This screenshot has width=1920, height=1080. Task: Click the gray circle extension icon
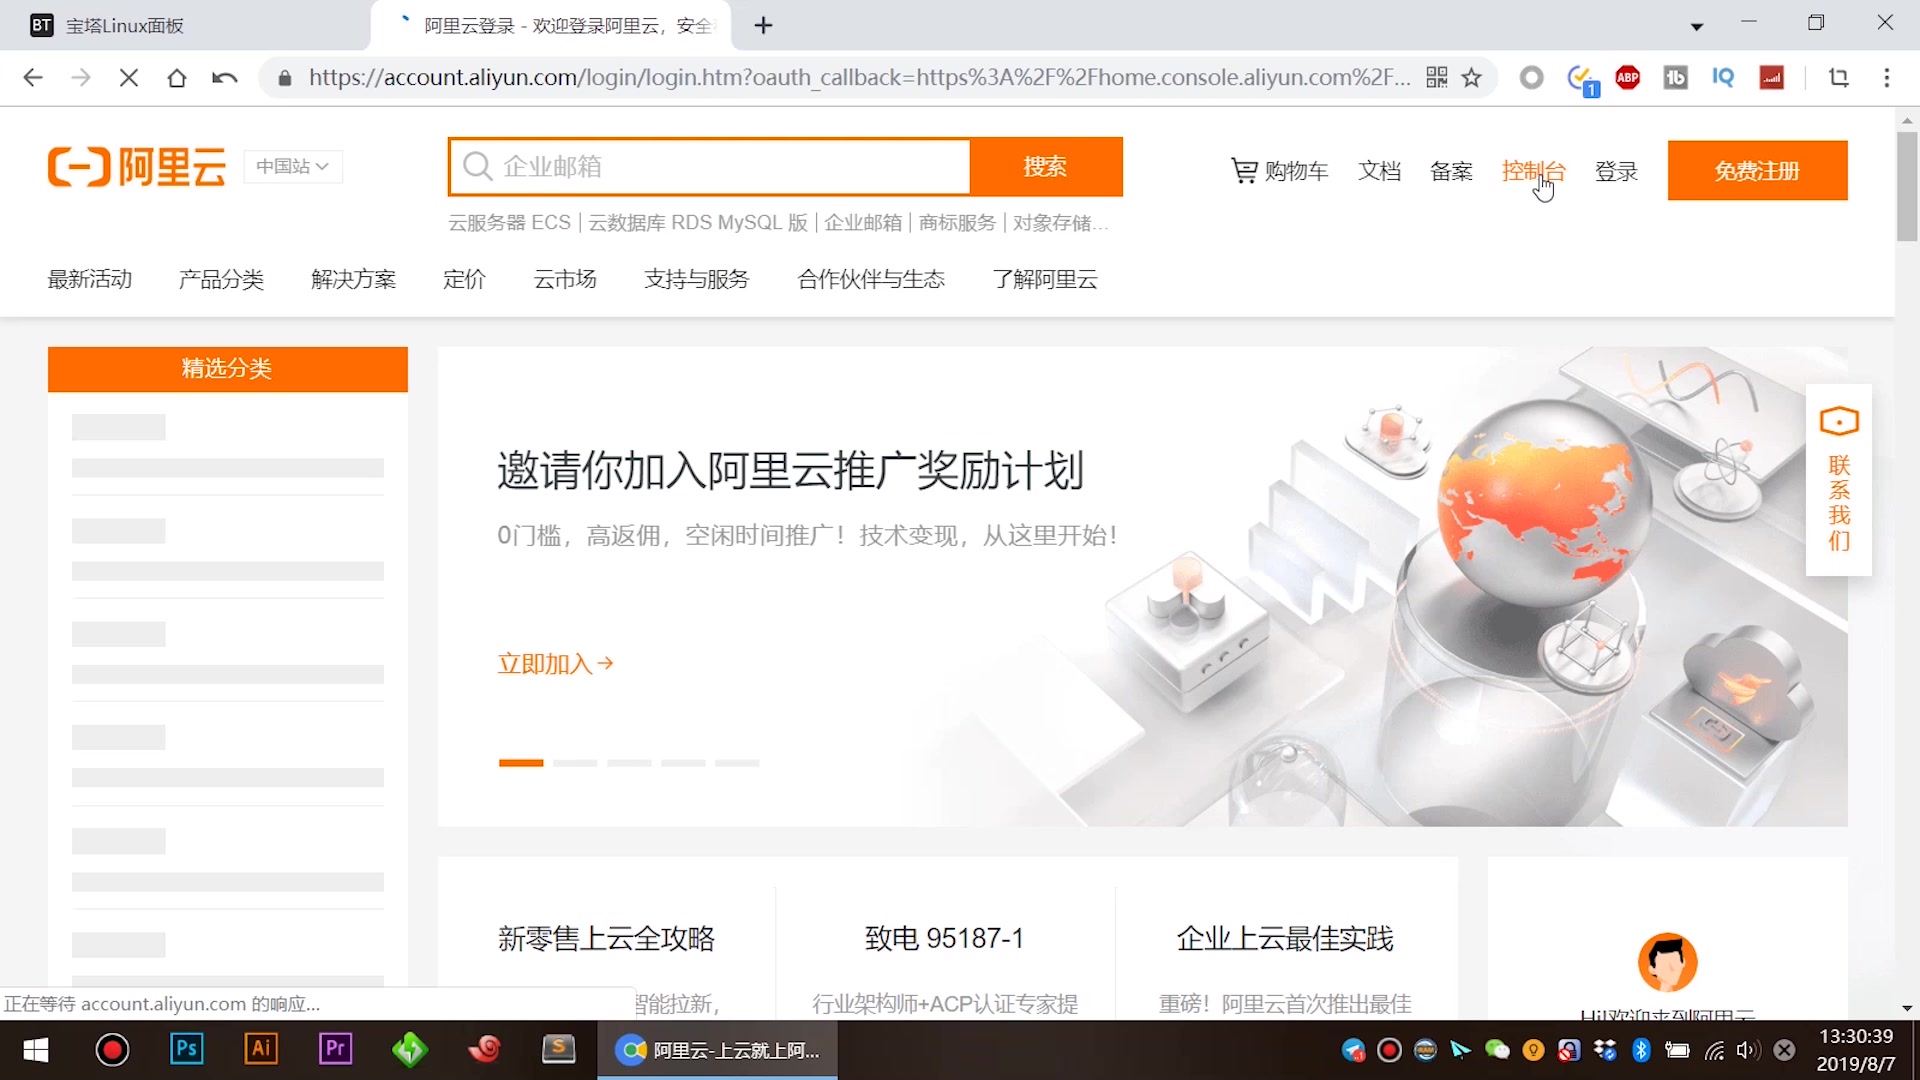point(1531,78)
